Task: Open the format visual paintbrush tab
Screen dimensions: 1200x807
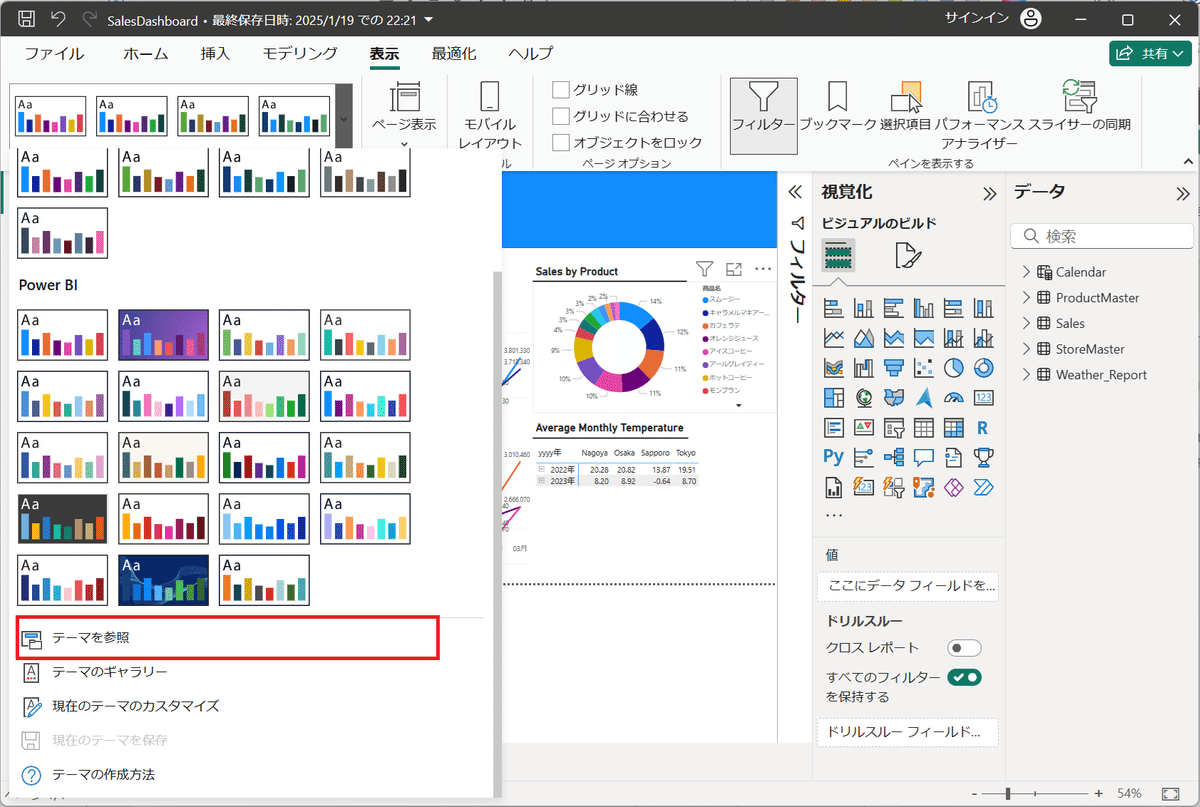Action: [x=908, y=256]
